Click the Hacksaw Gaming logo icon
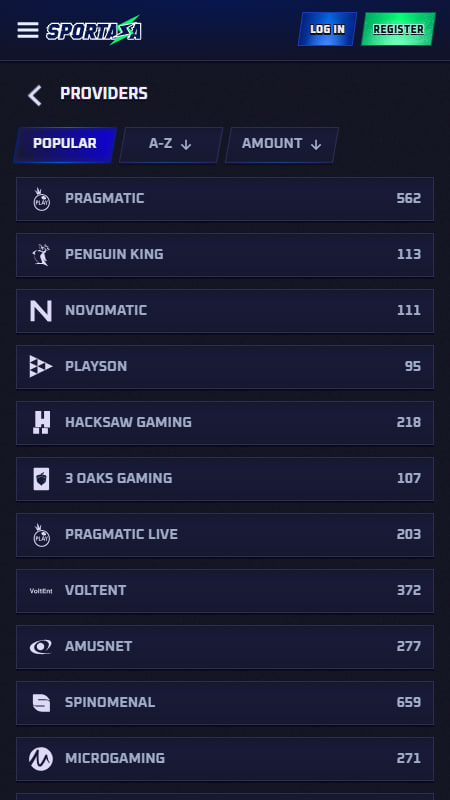The image size is (450, 800). coord(41,422)
